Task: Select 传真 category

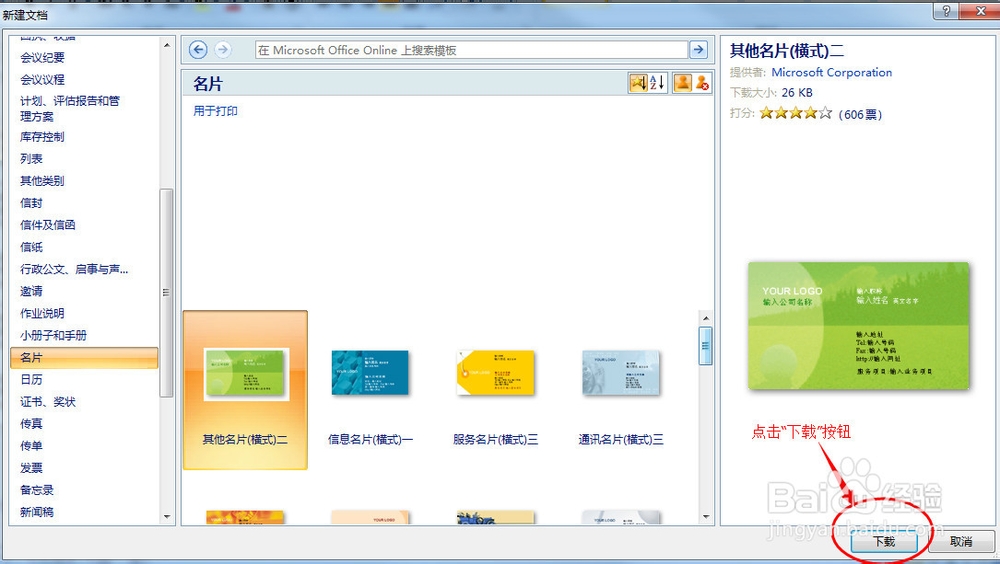Action: [31, 424]
